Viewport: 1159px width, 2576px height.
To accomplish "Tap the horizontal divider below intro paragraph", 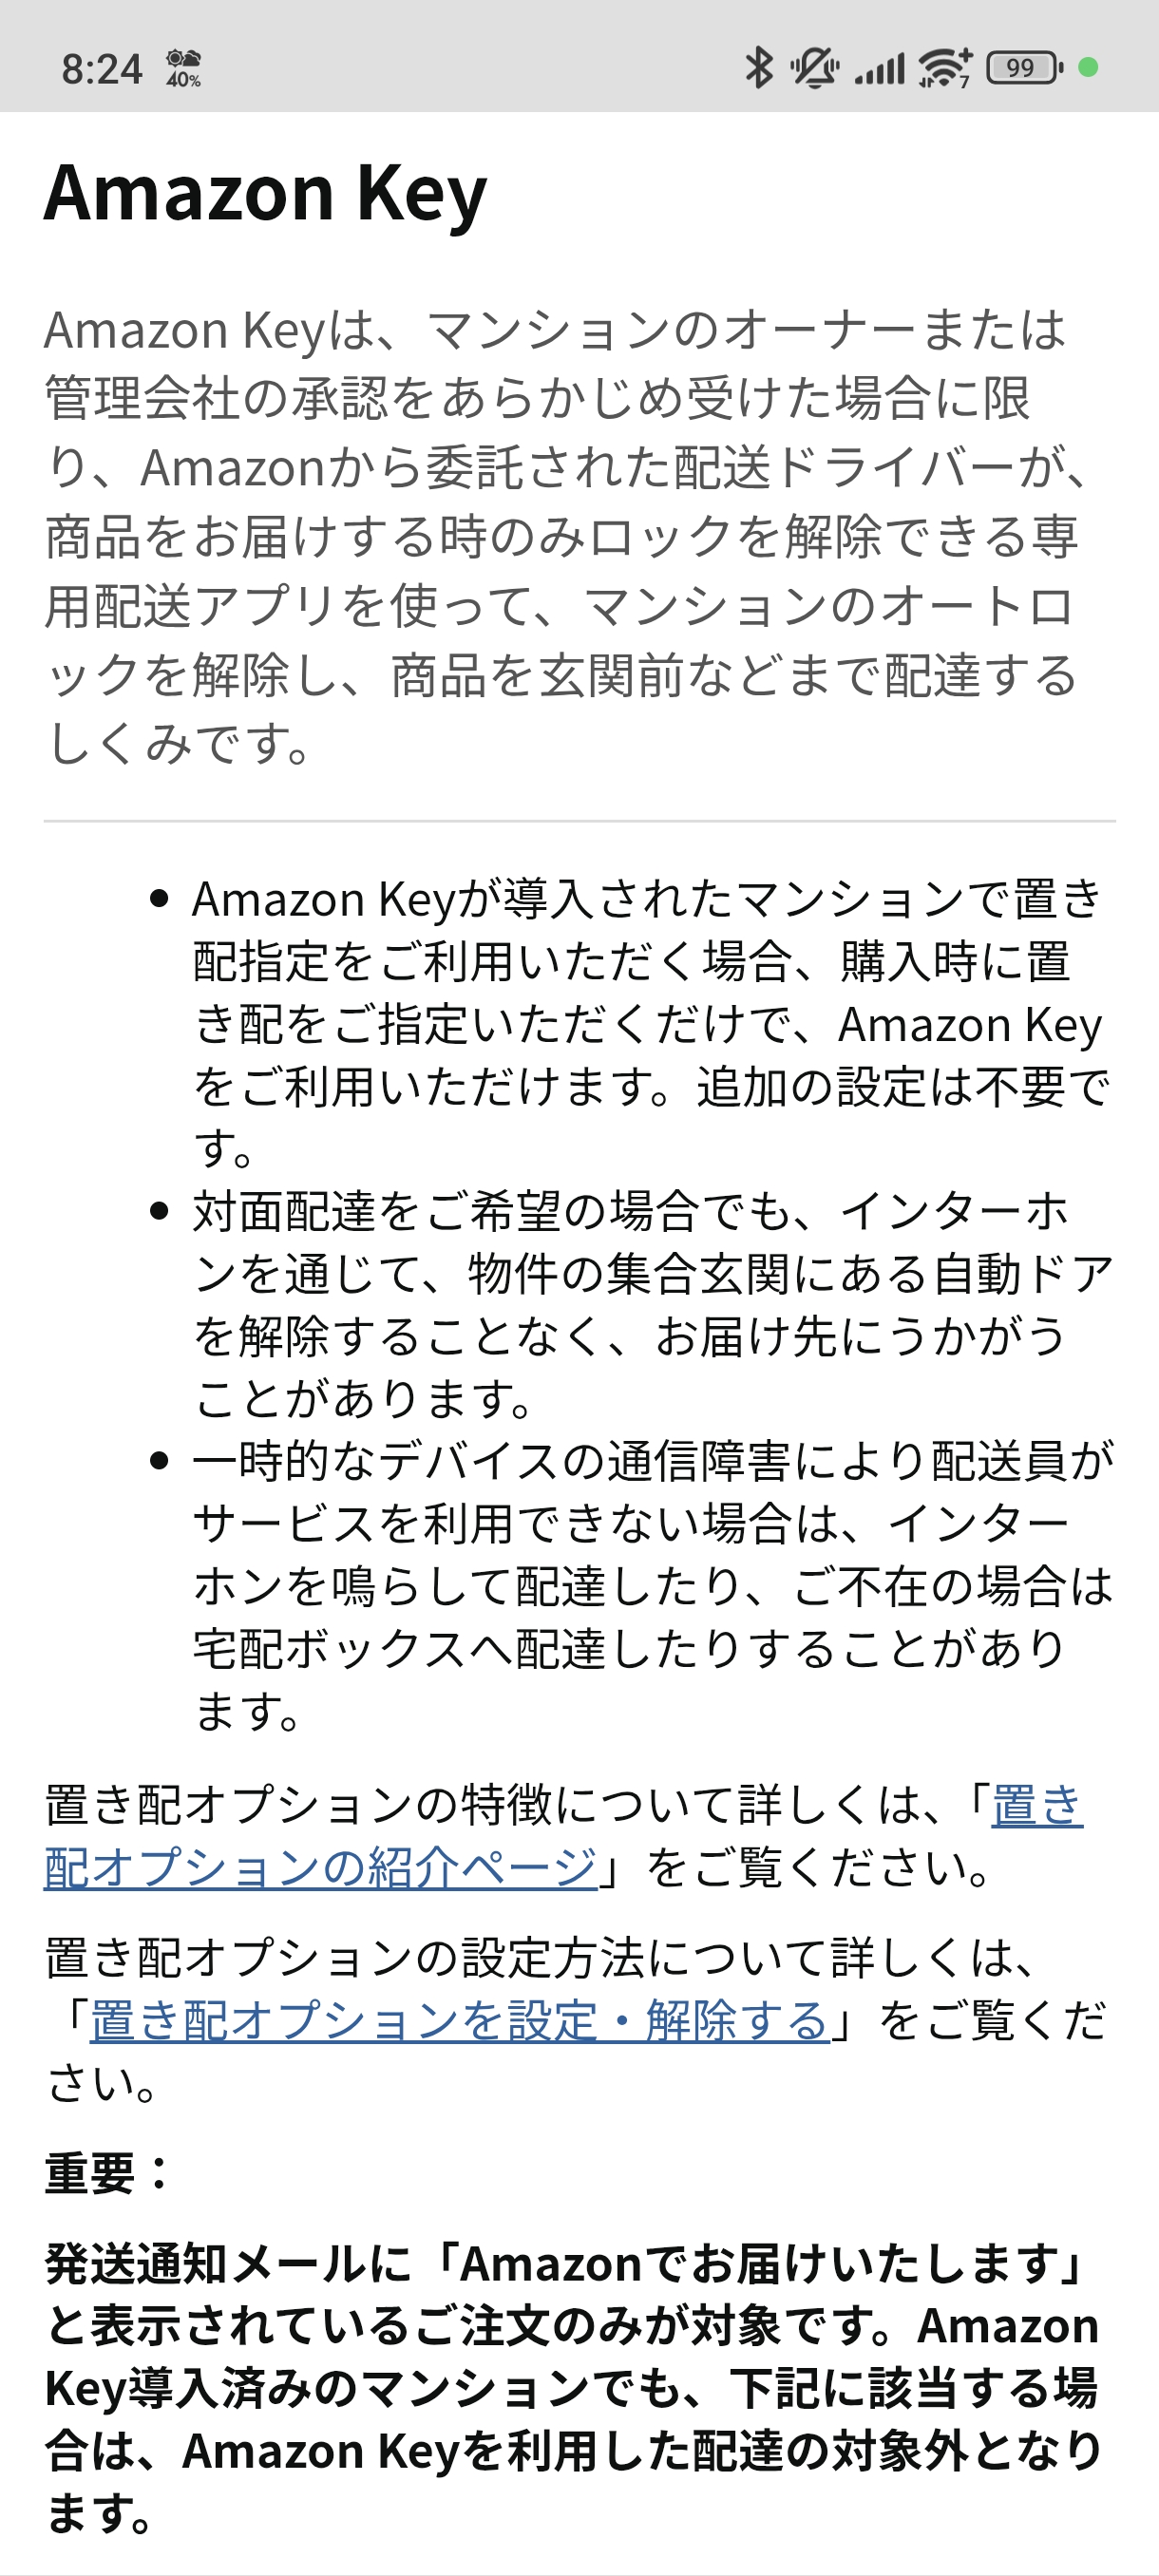I will (580, 821).
